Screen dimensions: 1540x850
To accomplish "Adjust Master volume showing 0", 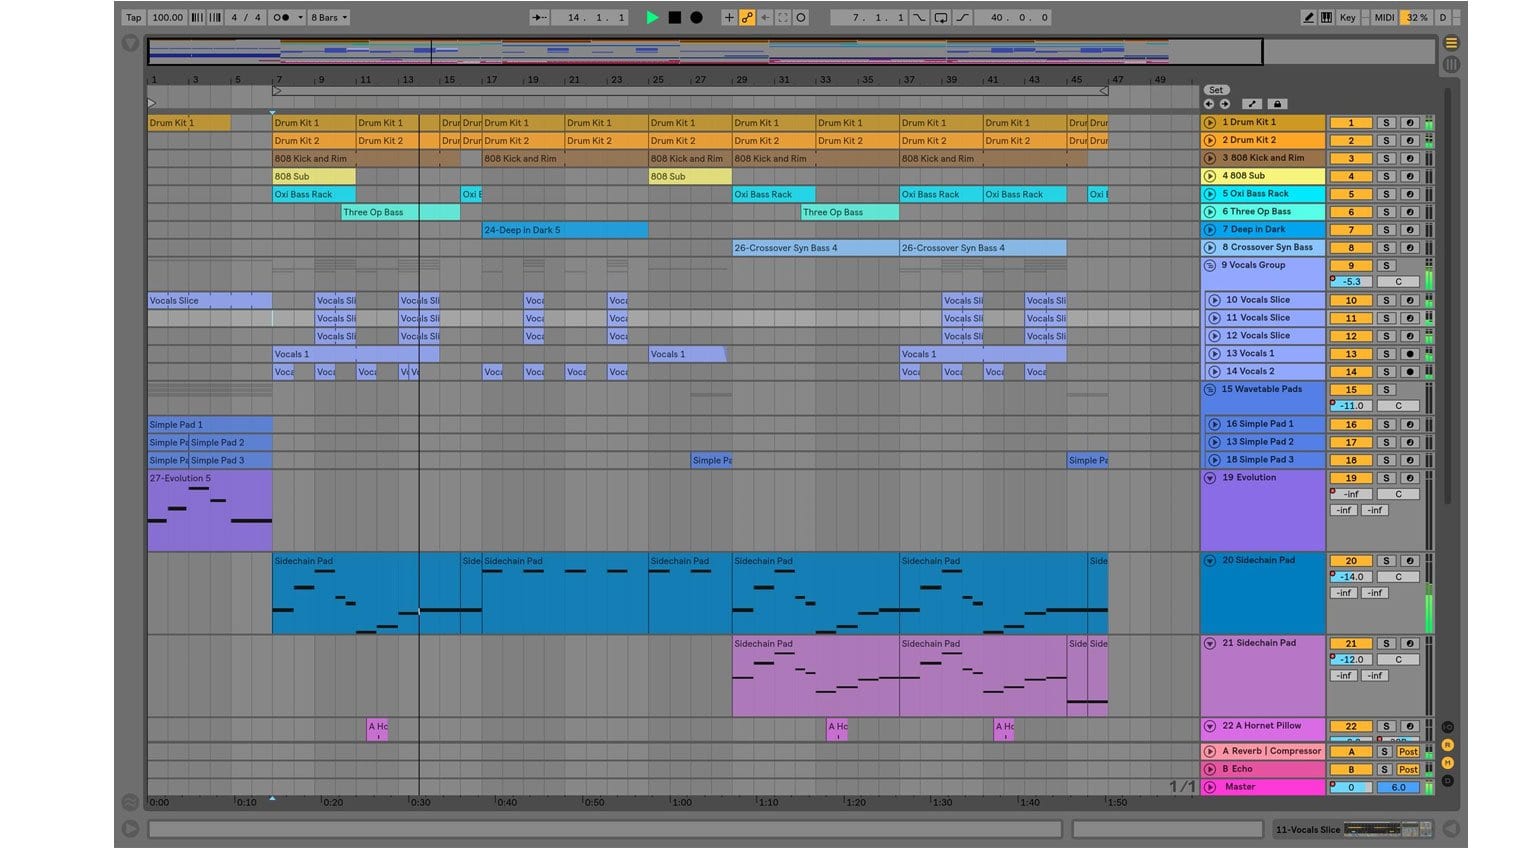I will pos(1351,788).
